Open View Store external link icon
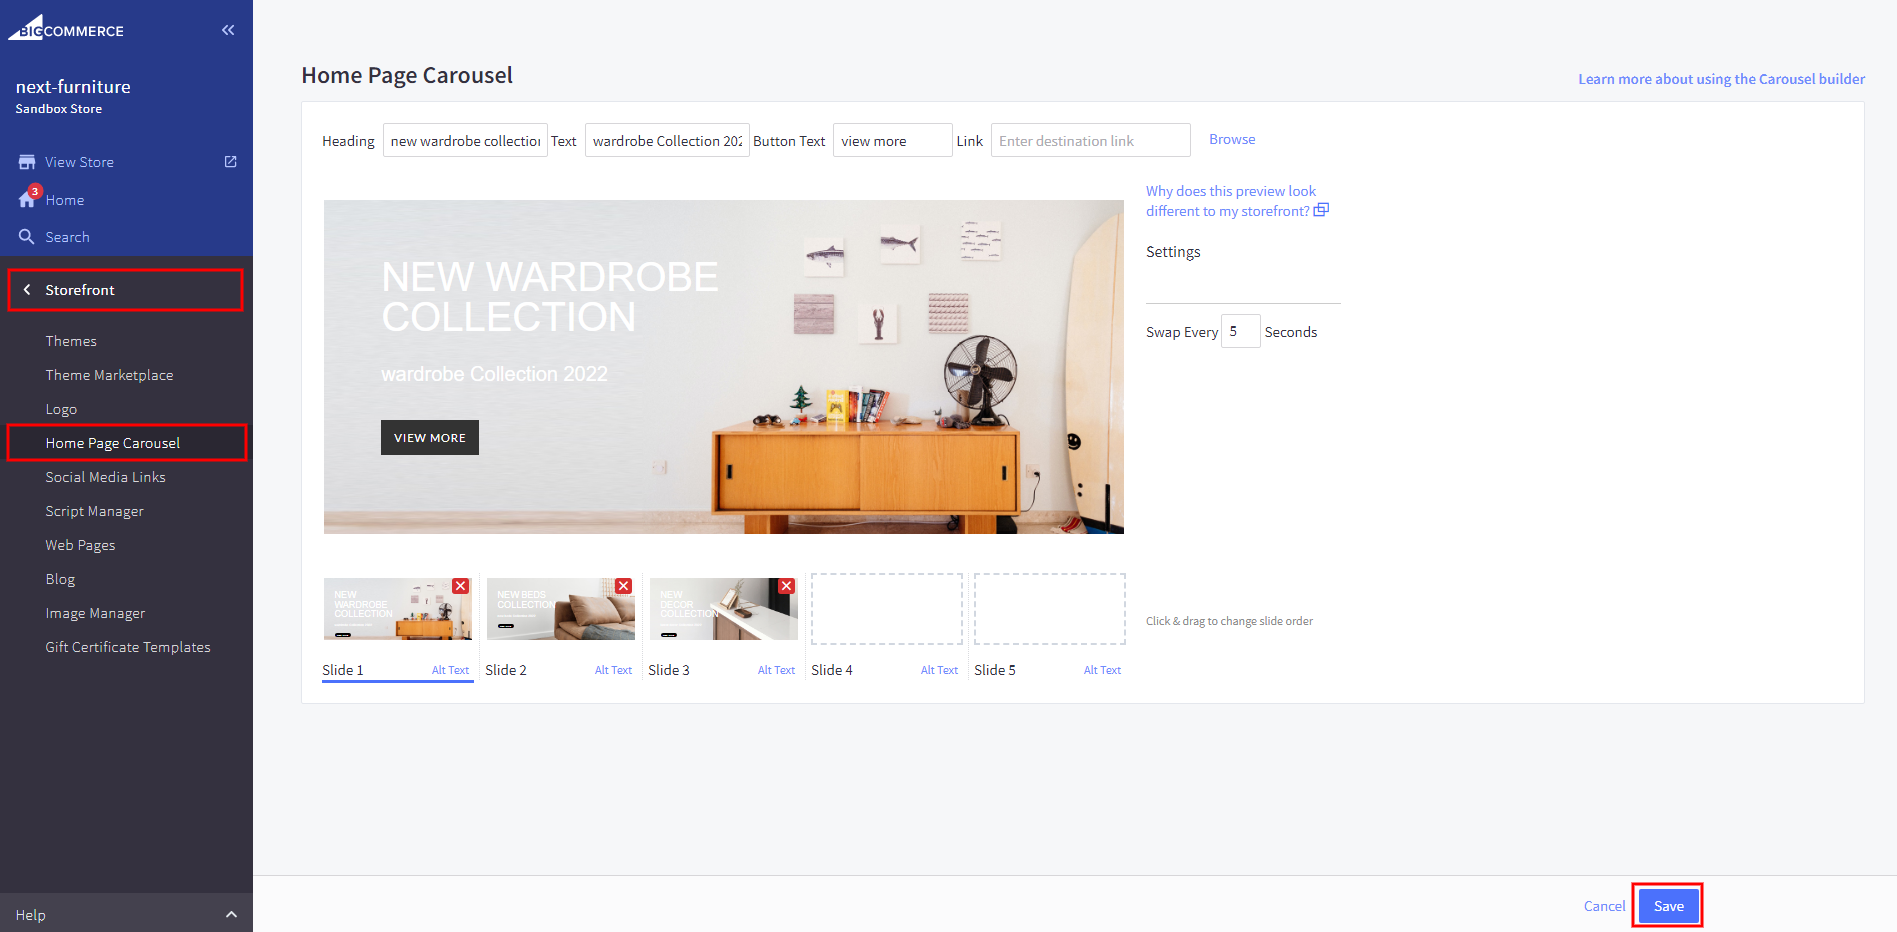The width and height of the screenshot is (1897, 932). (x=230, y=162)
